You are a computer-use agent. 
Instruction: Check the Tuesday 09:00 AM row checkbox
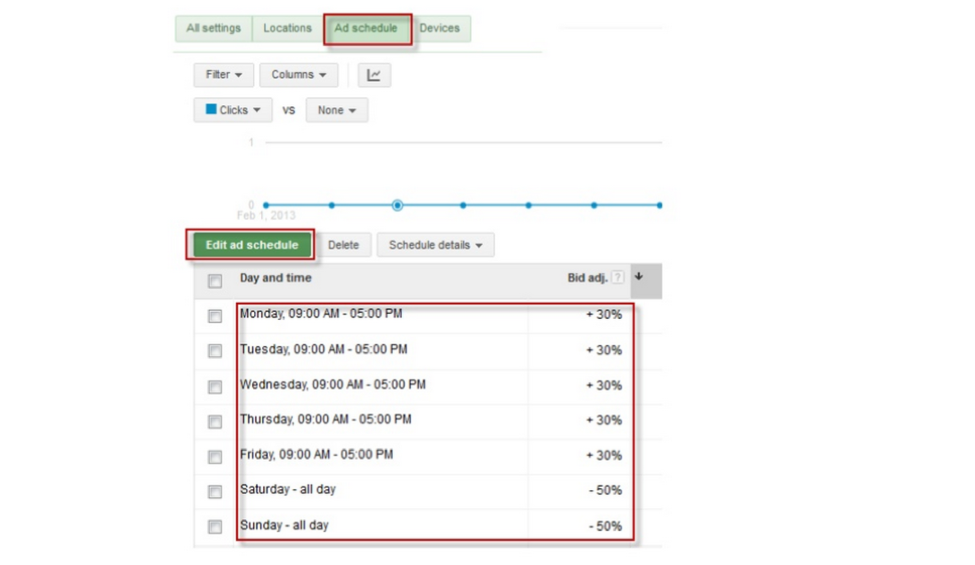click(x=215, y=351)
